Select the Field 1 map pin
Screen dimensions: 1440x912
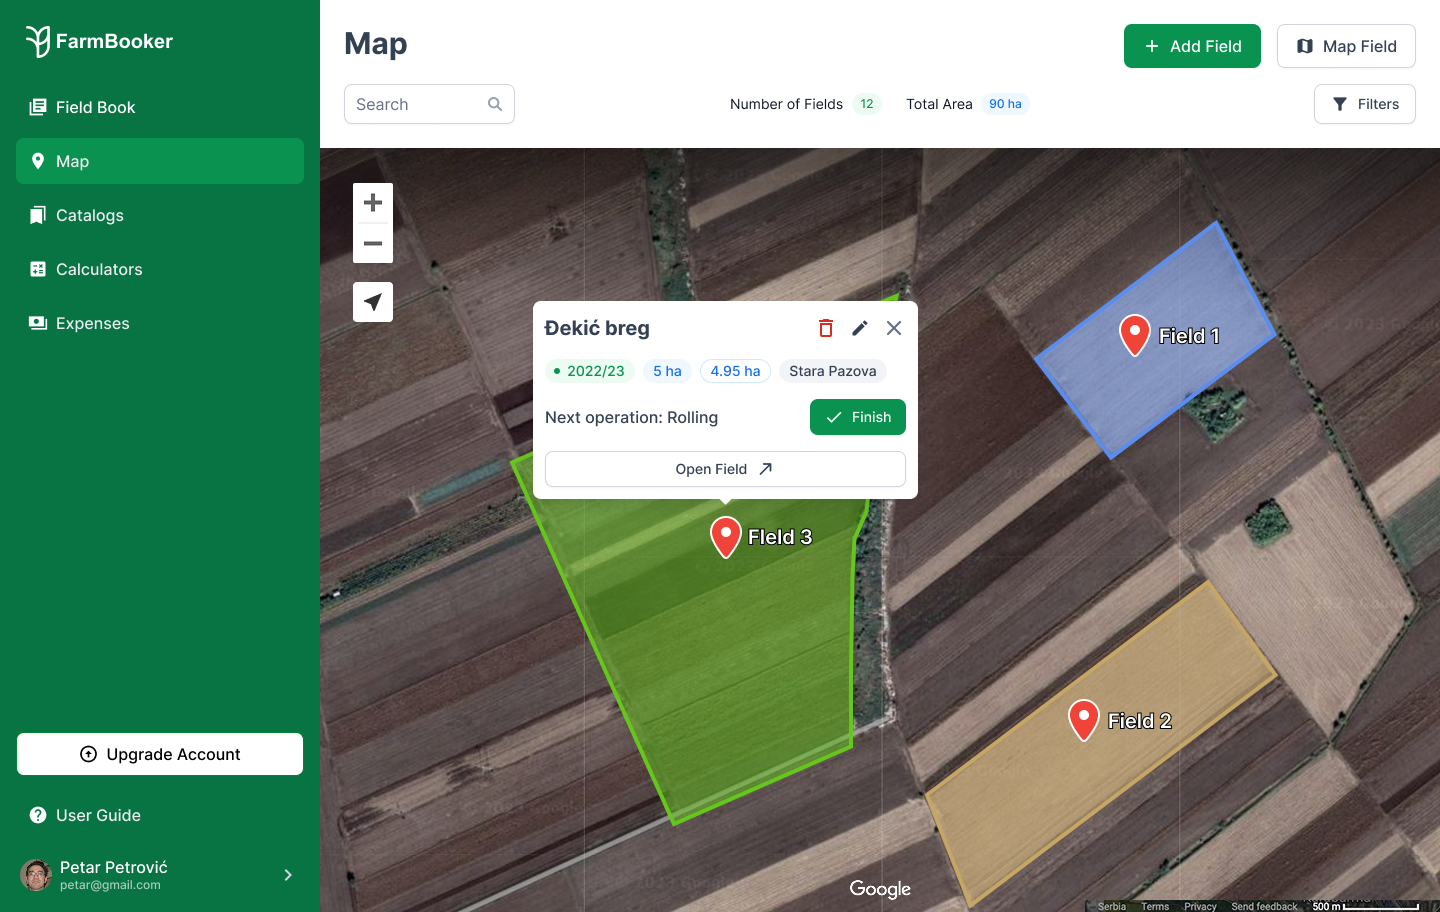coord(1134,334)
